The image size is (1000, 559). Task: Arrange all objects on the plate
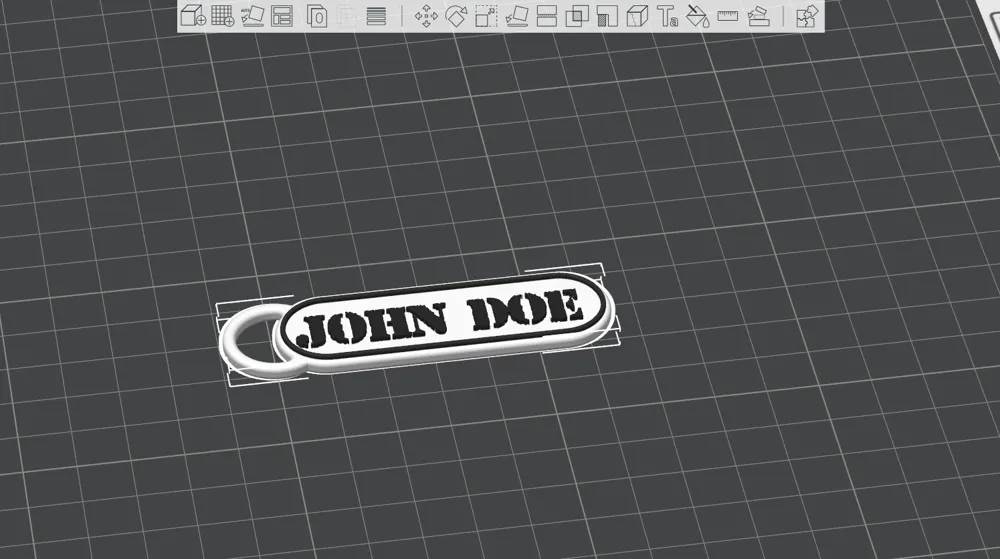(282, 15)
